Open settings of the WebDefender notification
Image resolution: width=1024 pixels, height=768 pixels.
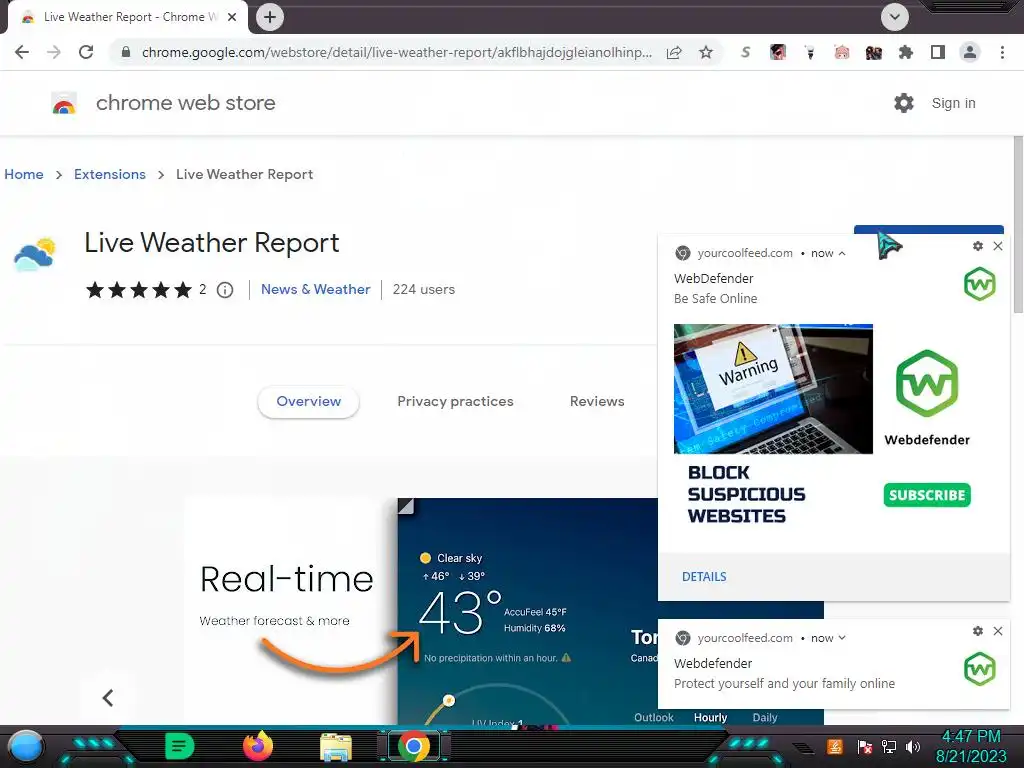click(978, 246)
